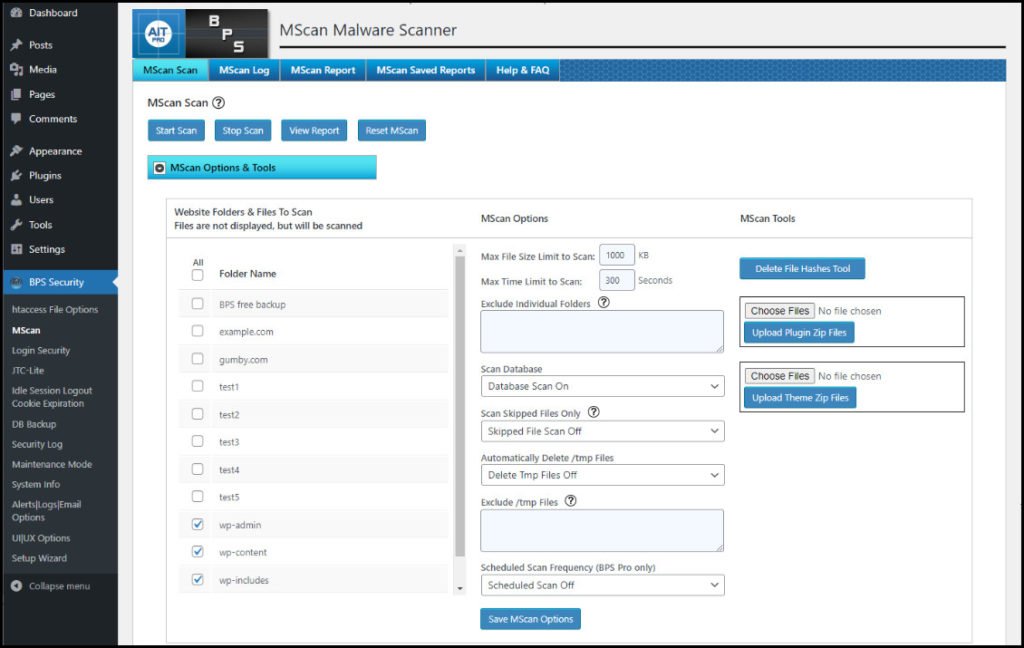Click the Max File Size Limit field
This screenshot has height=648, width=1024.
click(616, 256)
